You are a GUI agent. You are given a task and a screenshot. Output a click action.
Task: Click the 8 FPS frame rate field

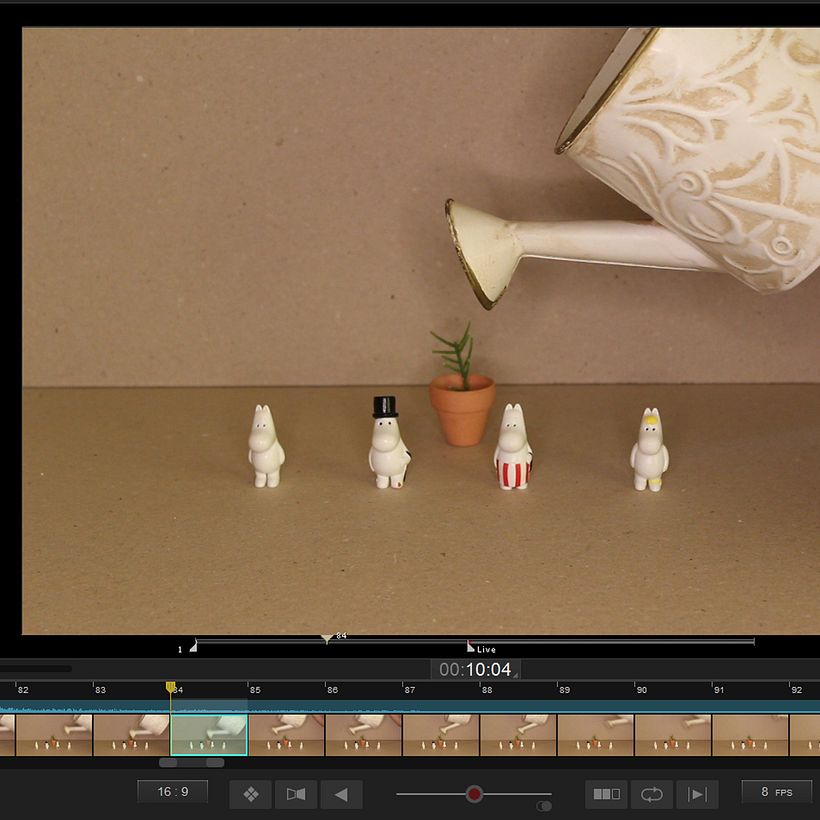777,792
